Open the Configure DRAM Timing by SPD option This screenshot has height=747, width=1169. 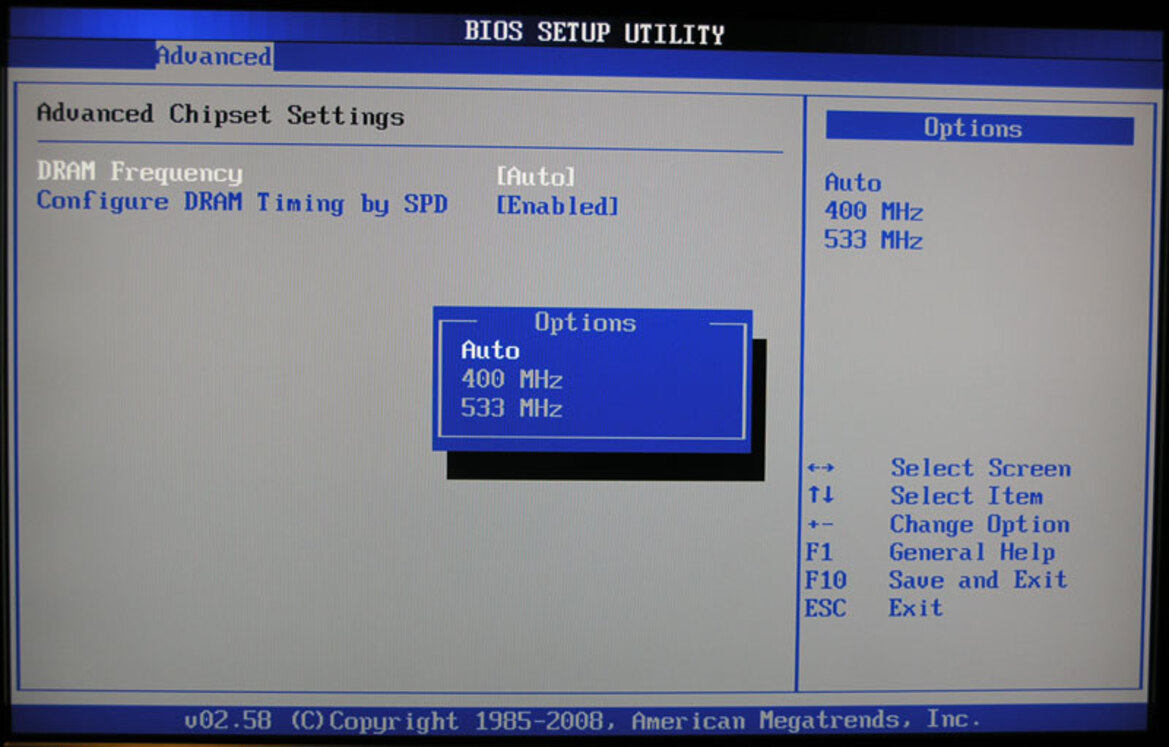coord(243,203)
